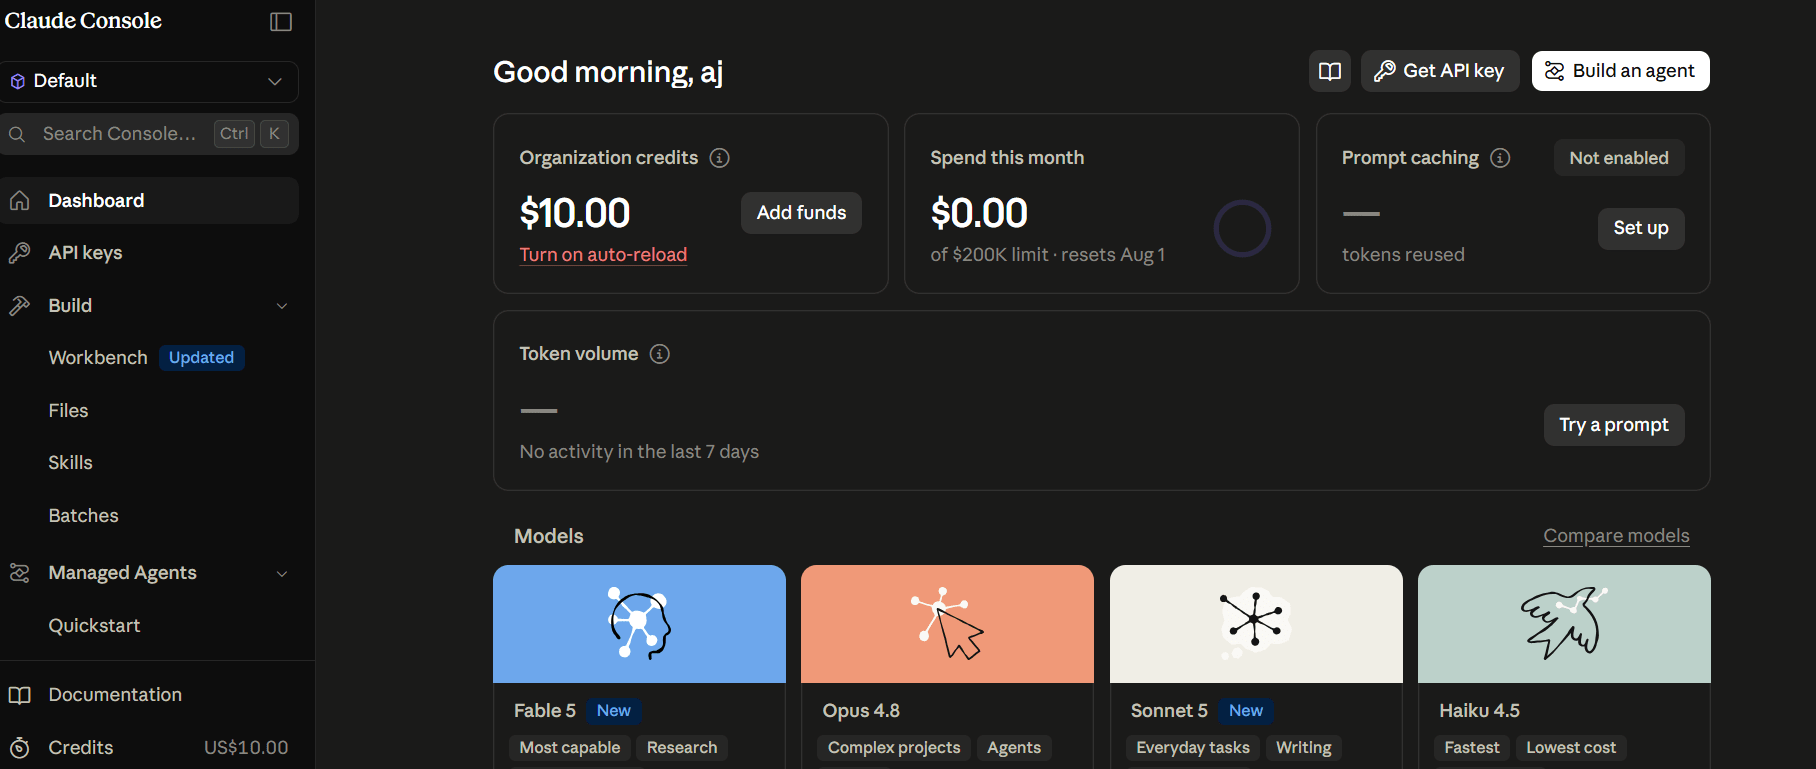This screenshot has width=1816, height=769.
Task: Click the Build an agent button
Action: coord(1621,71)
